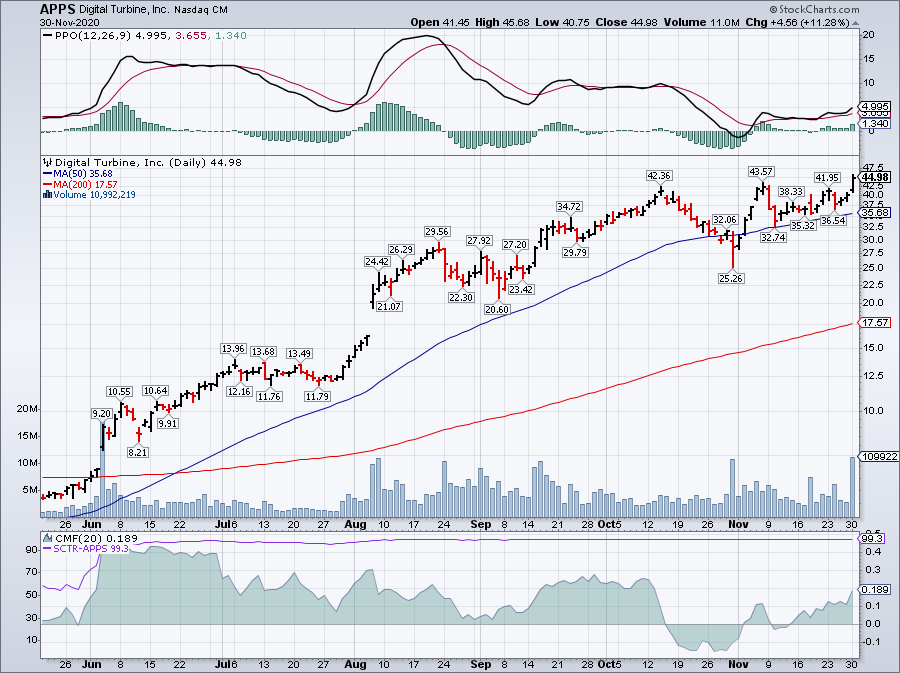
Task: Click the blue line marker before MA(50)
Action: 48,174
